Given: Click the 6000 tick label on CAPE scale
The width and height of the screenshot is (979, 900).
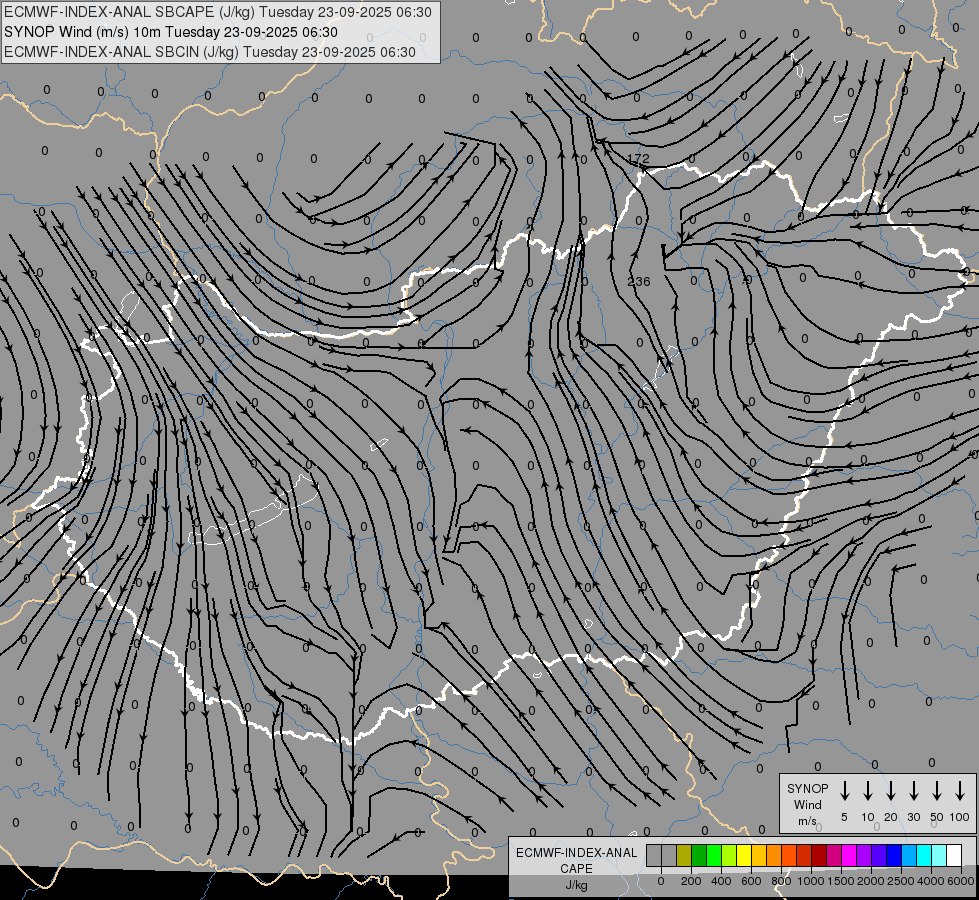Looking at the screenshot, I should pyautogui.click(x=961, y=881).
